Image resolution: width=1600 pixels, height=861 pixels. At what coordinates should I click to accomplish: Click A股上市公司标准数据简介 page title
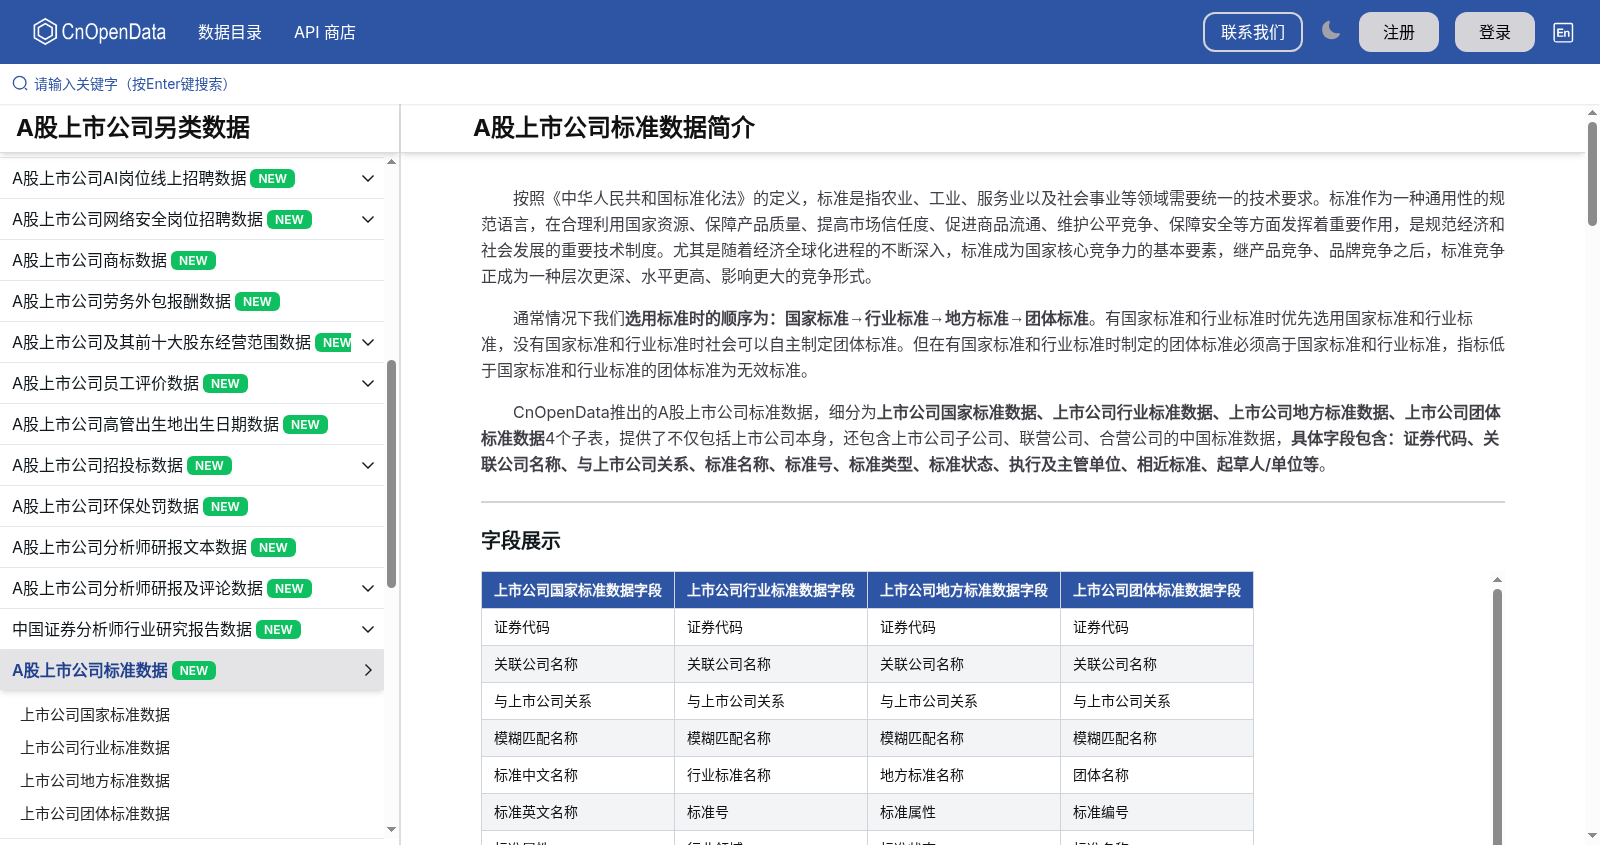click(614, 128)
